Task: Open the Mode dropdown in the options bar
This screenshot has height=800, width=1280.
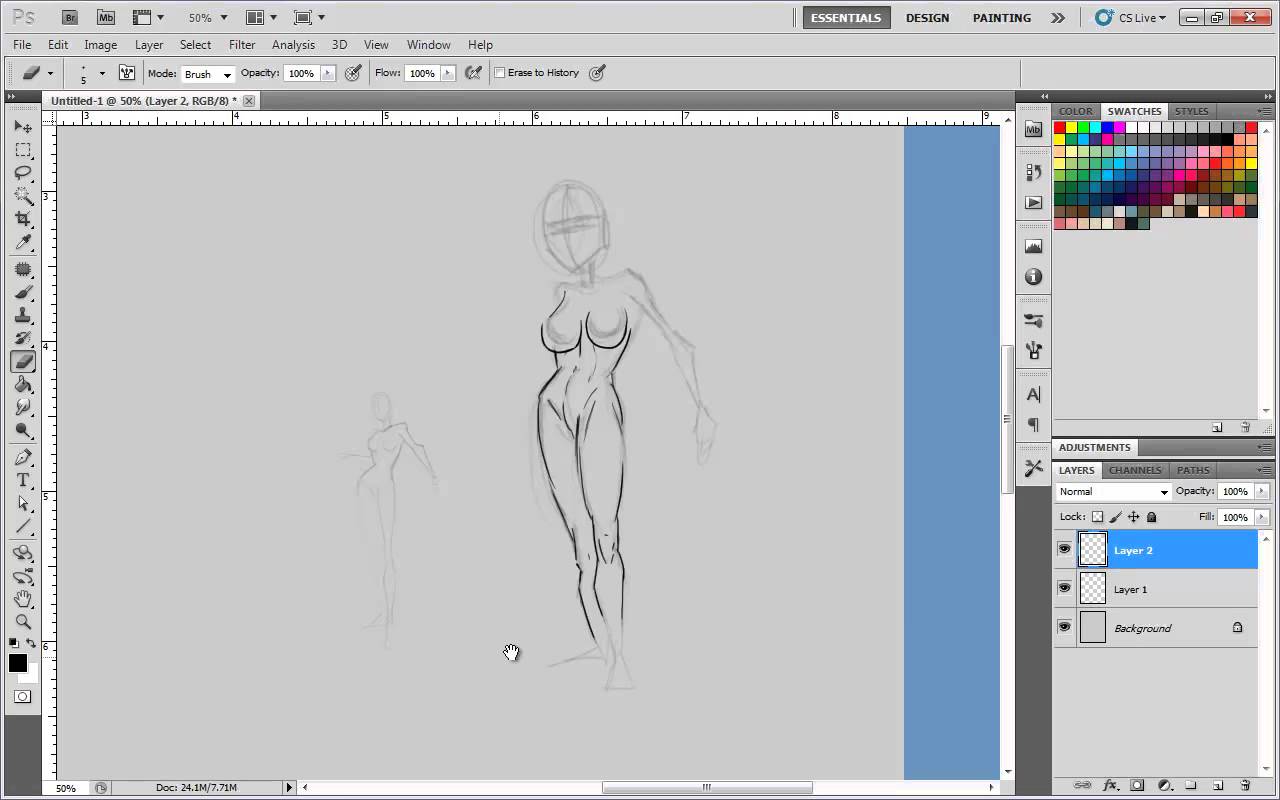Action: coord(206,73)
